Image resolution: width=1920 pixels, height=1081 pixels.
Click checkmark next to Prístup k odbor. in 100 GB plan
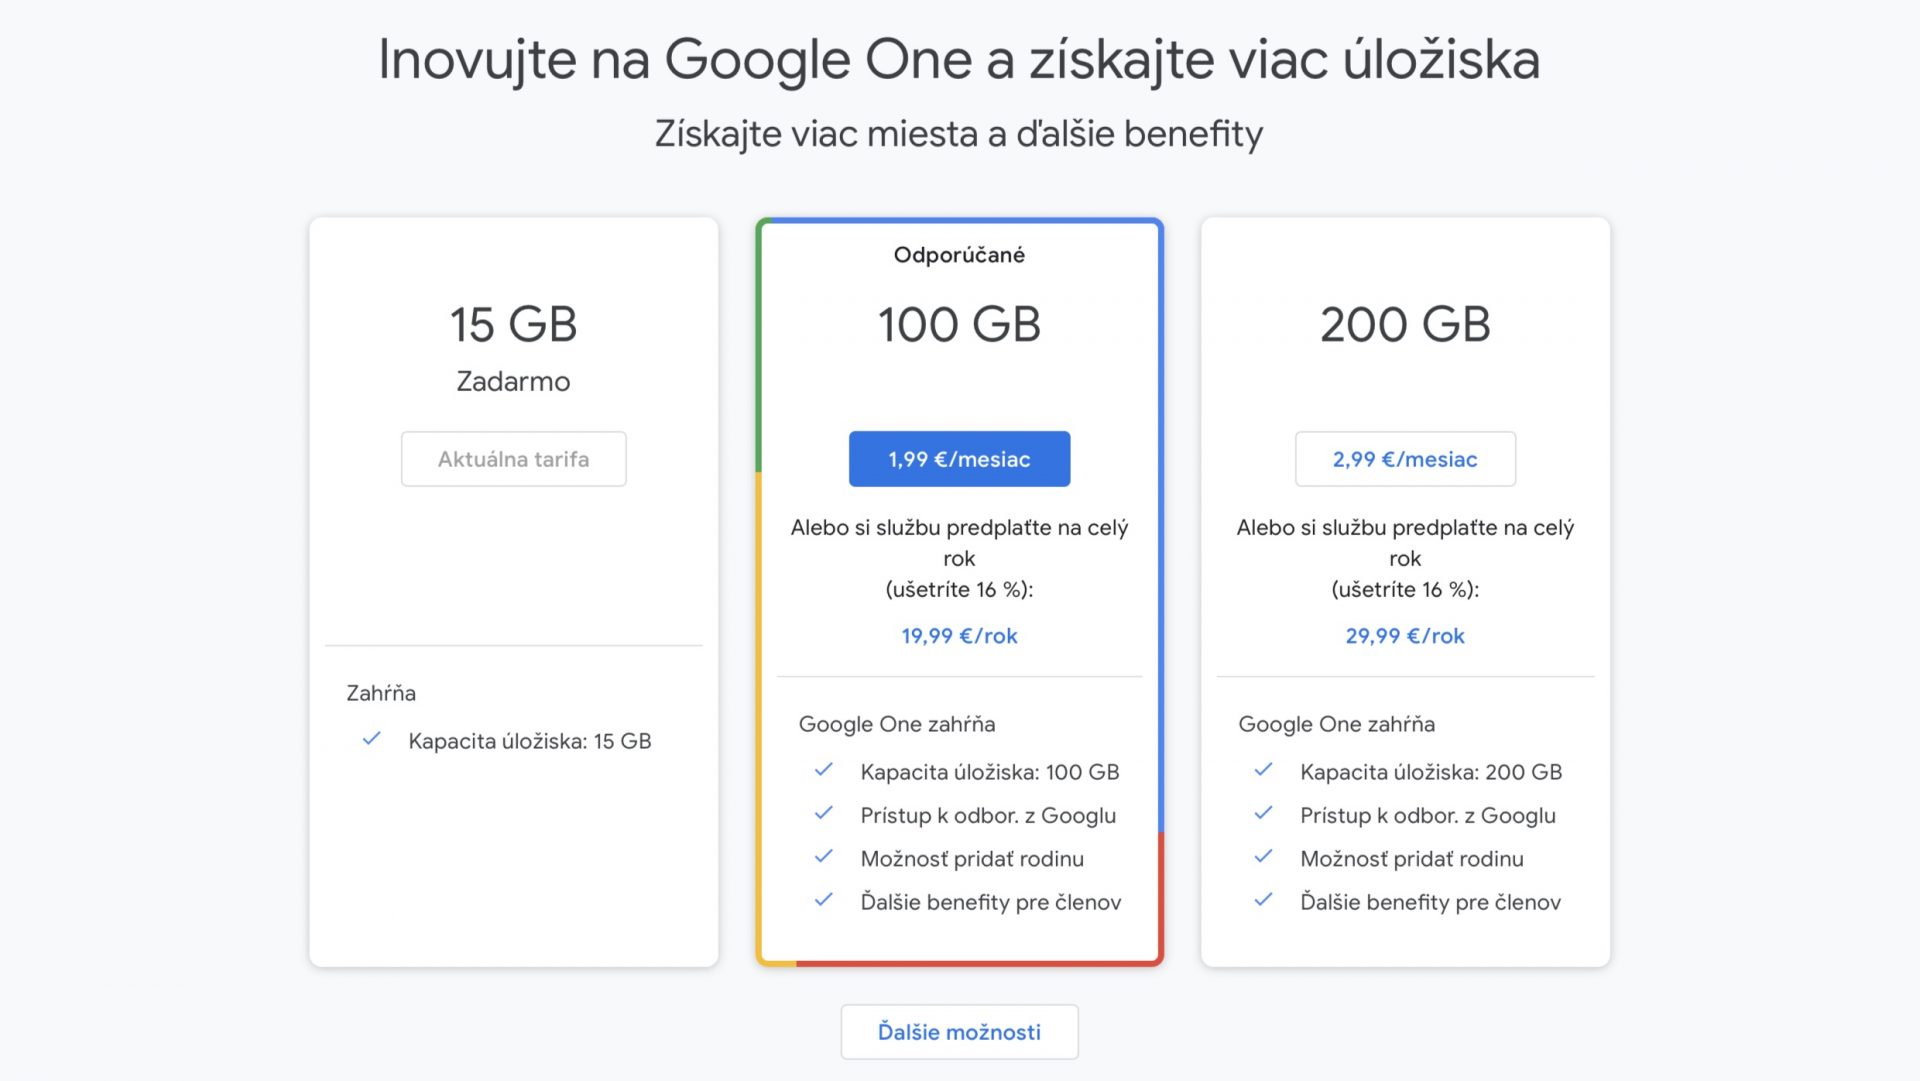(824, 814)
